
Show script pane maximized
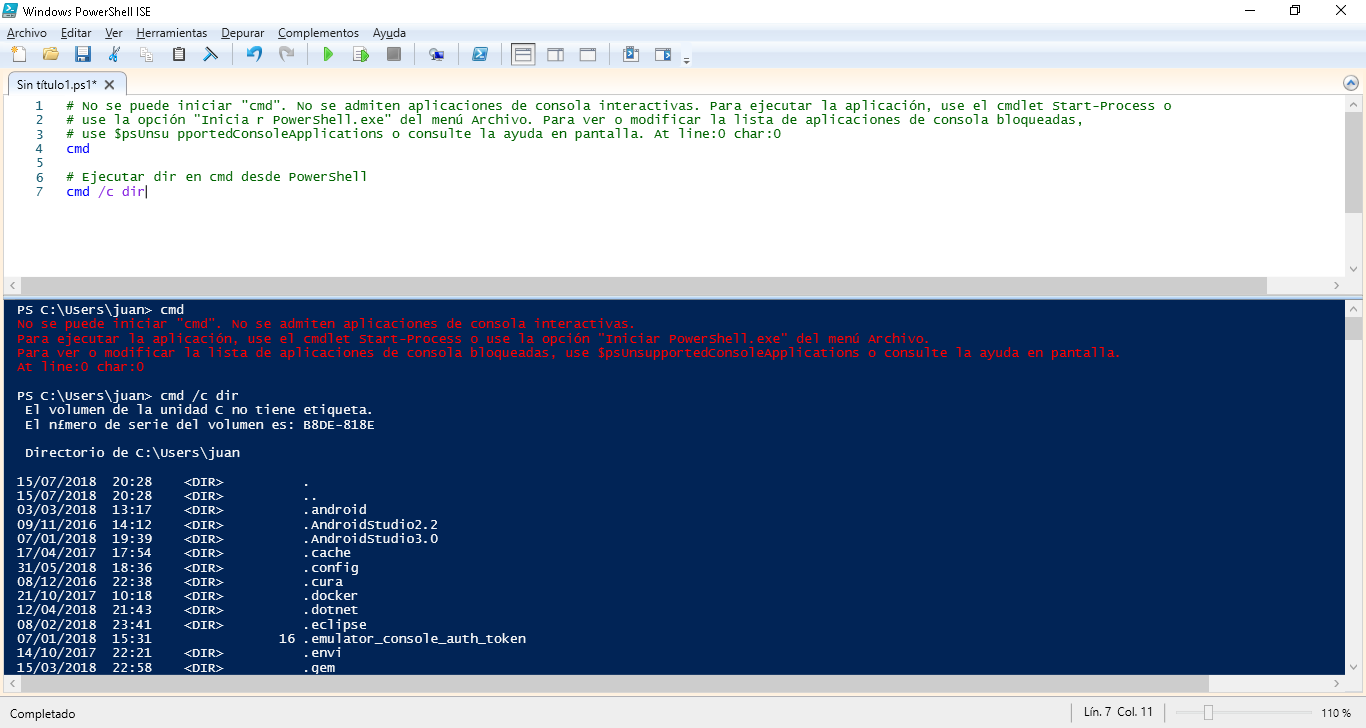(x=587, y=54)
